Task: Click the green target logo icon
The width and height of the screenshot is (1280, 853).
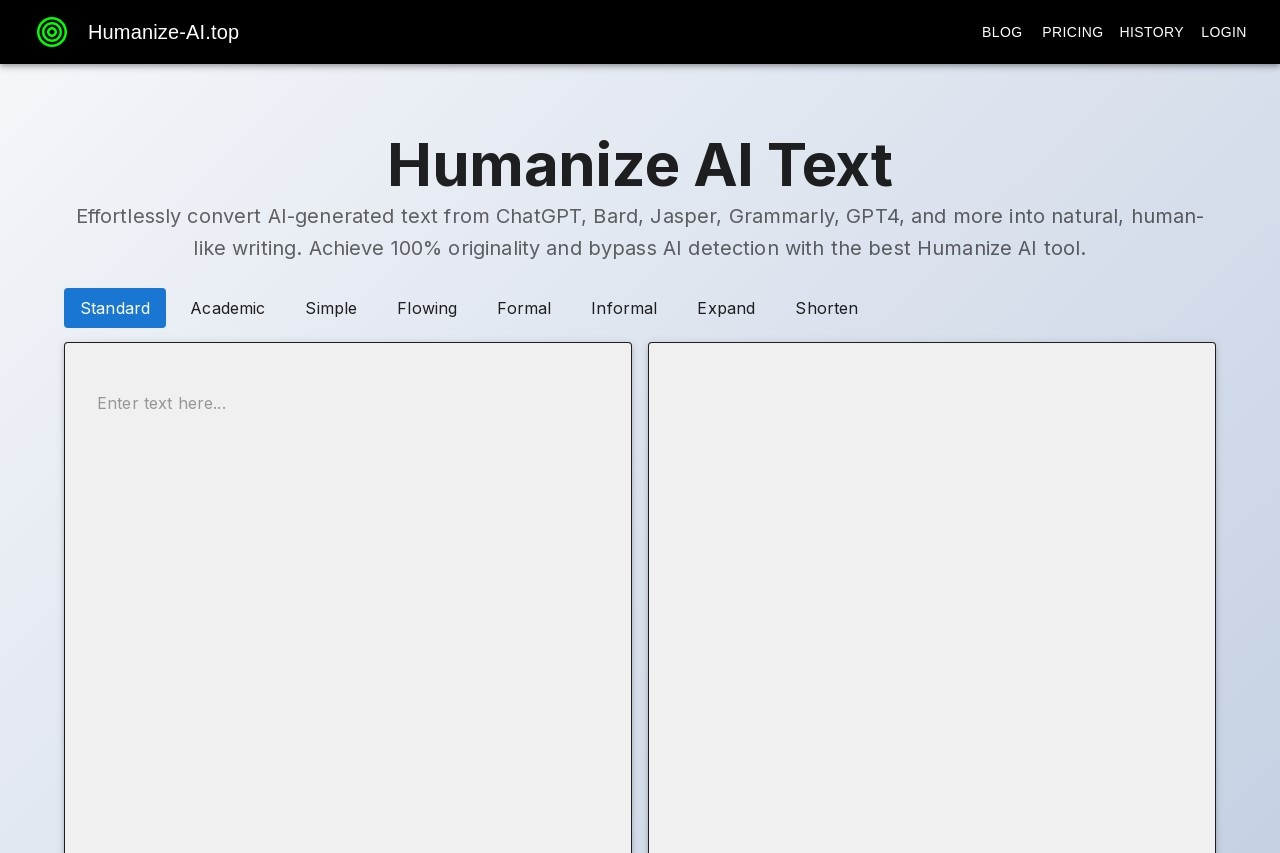Action: 52,32
